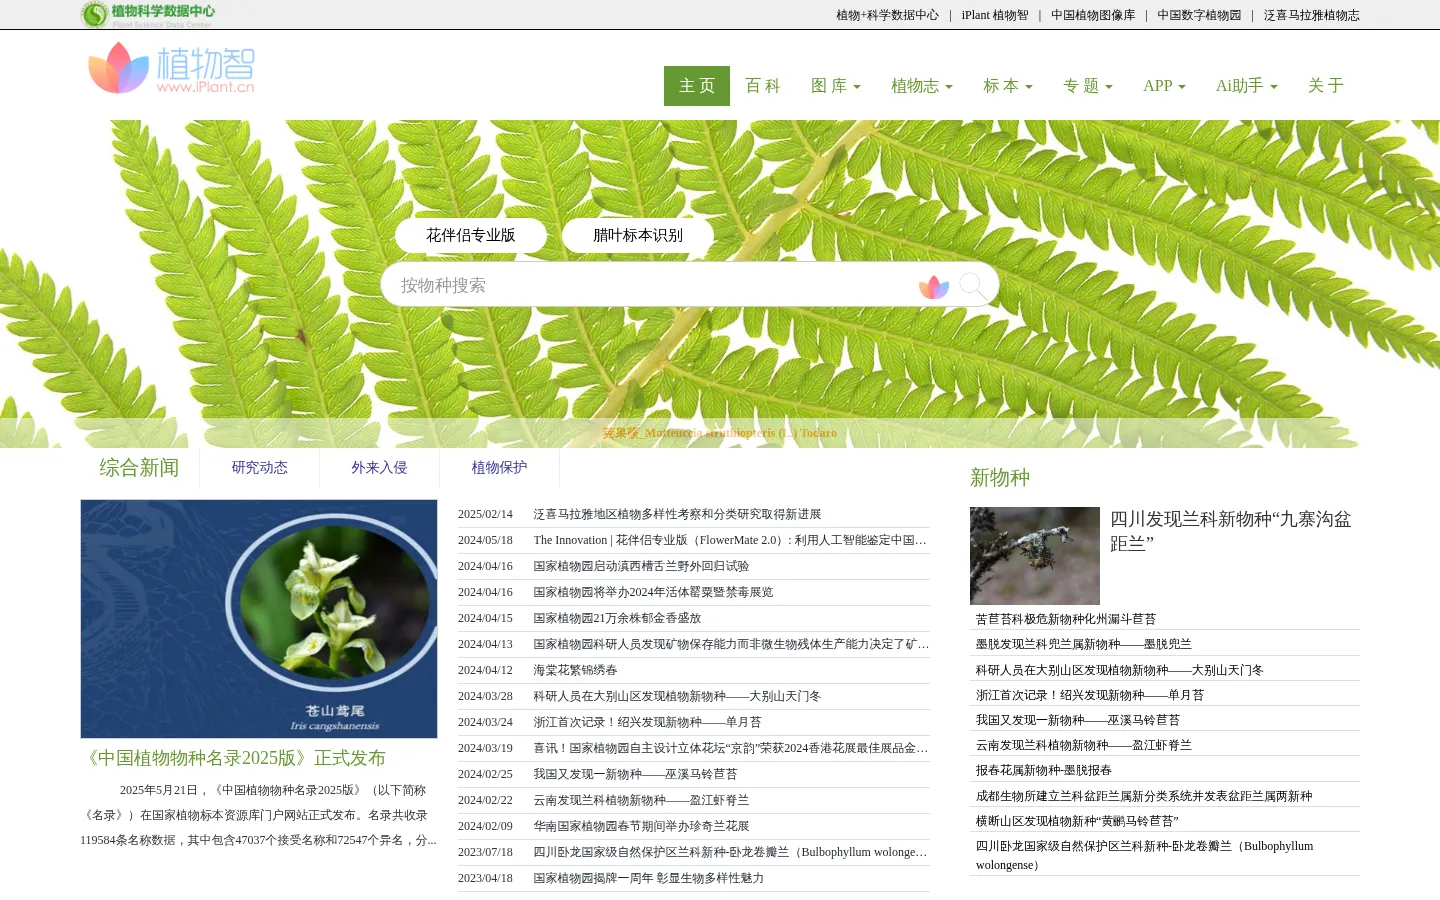Screen dimensions: 1440x900
Task: Open 2024/03/24 单月苔 news item
Action: pos(647,722)
